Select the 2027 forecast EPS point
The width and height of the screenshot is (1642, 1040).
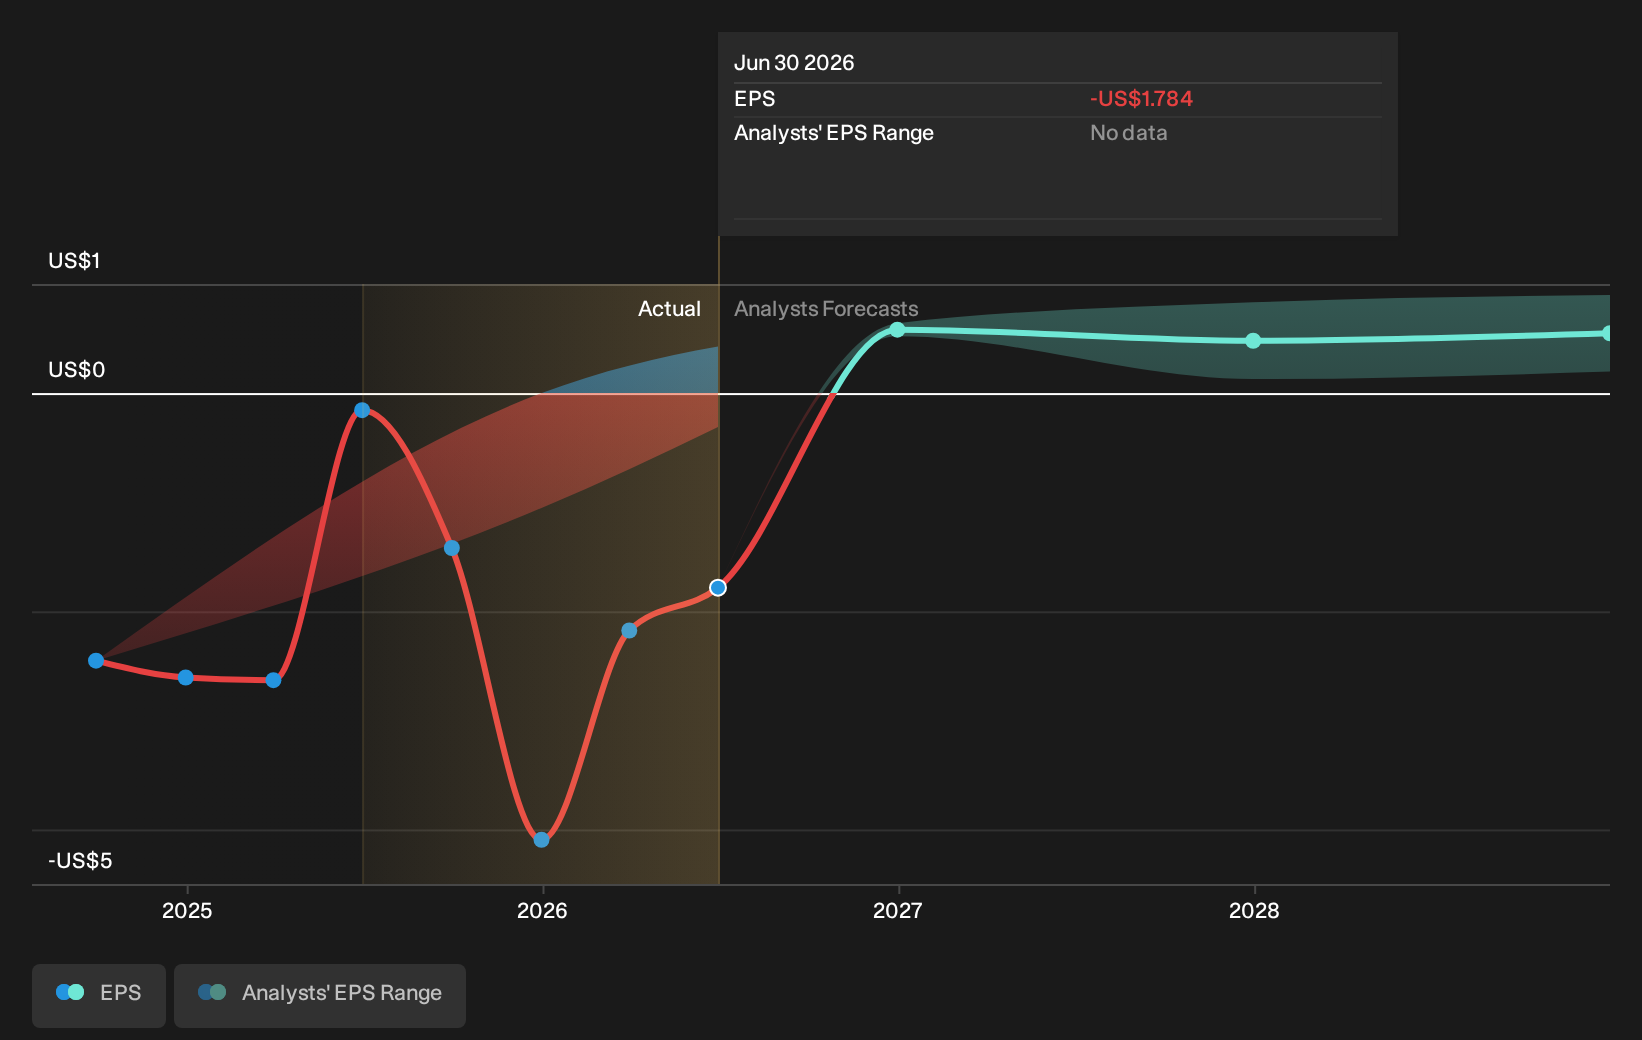[x=897, y=330]
